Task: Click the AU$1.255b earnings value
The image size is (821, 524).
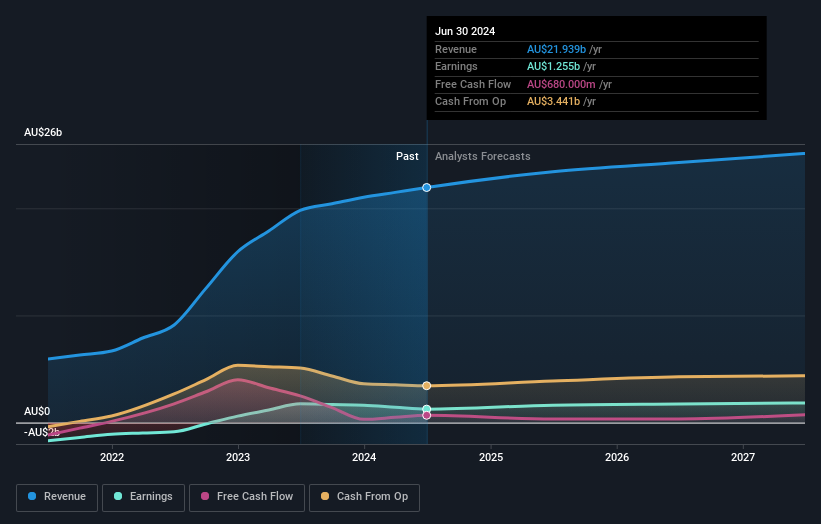Action: 553,66
